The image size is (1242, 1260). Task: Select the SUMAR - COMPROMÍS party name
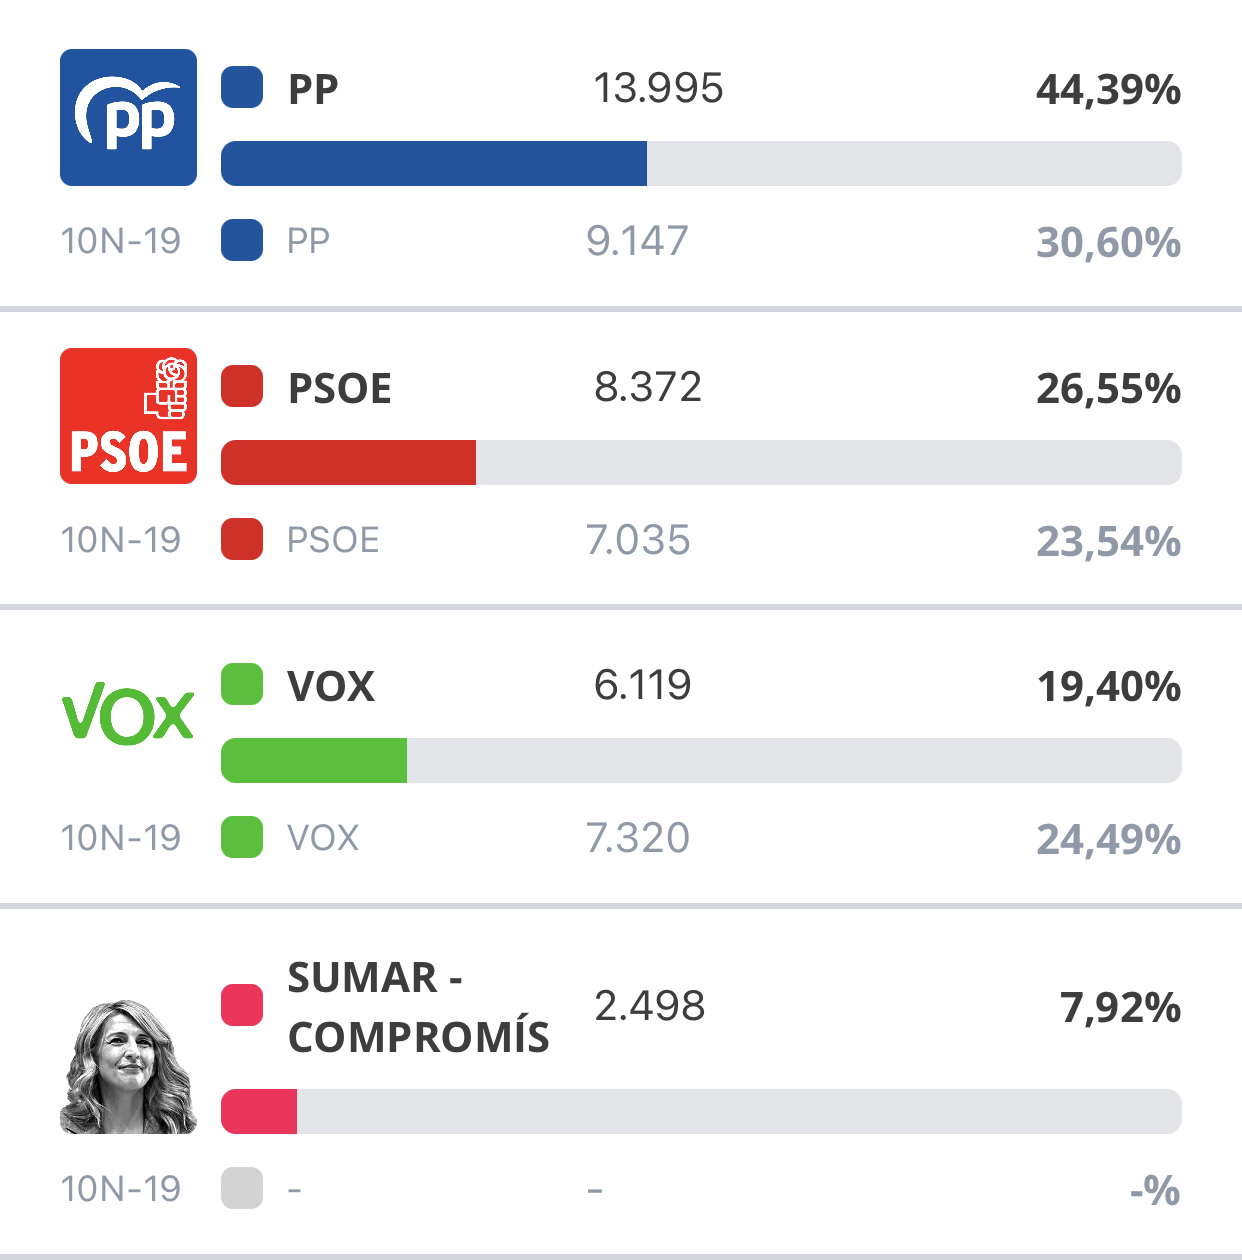point(418,1007)
